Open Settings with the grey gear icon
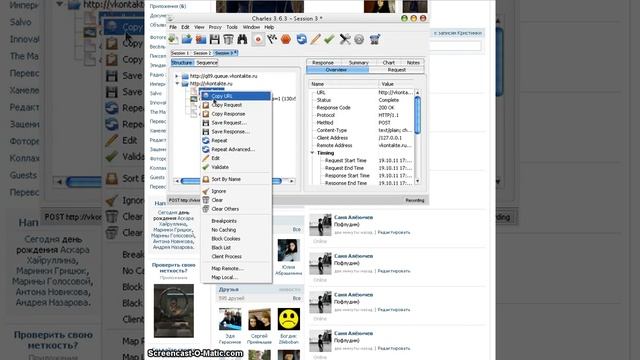This screenshot has height=360, width=640. point(359,39)
